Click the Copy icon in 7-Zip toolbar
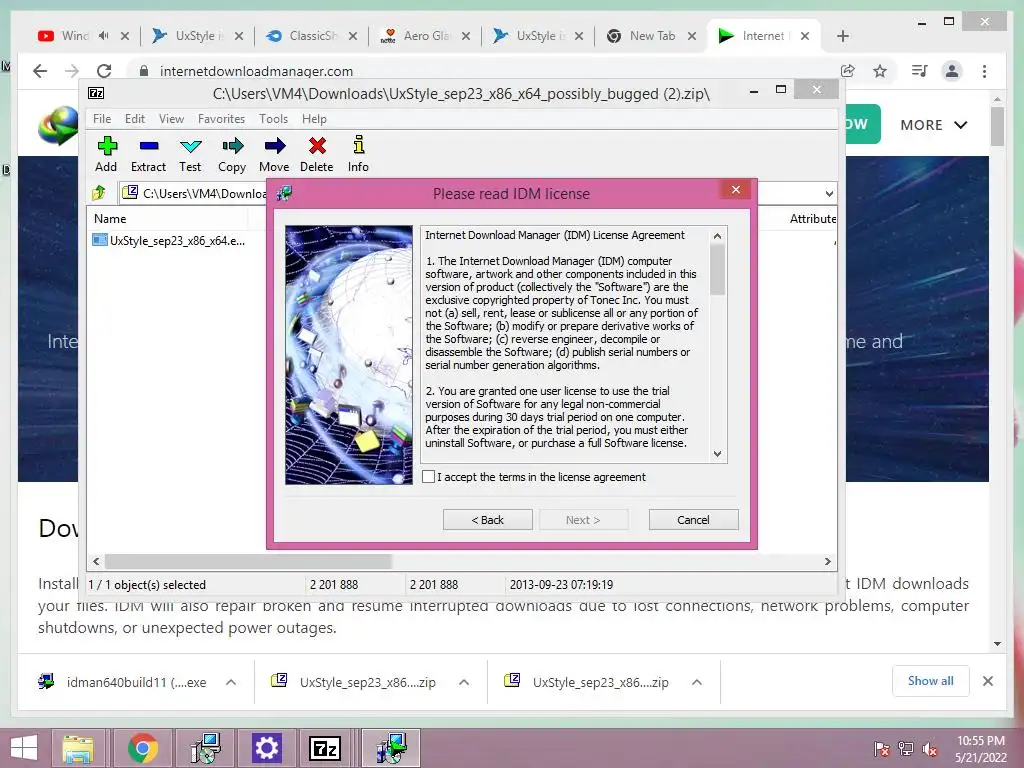1024x768 pixels. tap(232, 155)
